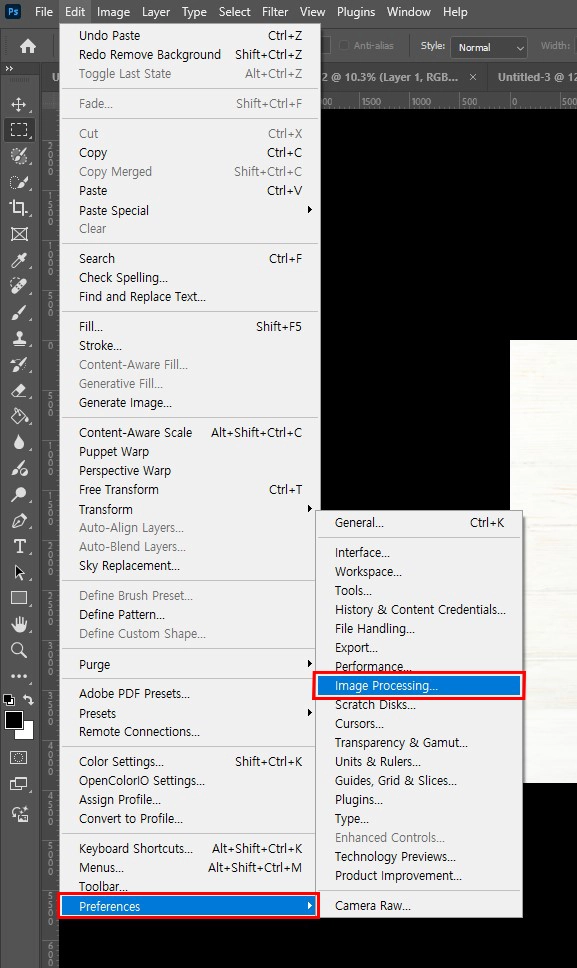Open the Help menu
Screen dimensions: 577x968
tap(455, 12)
